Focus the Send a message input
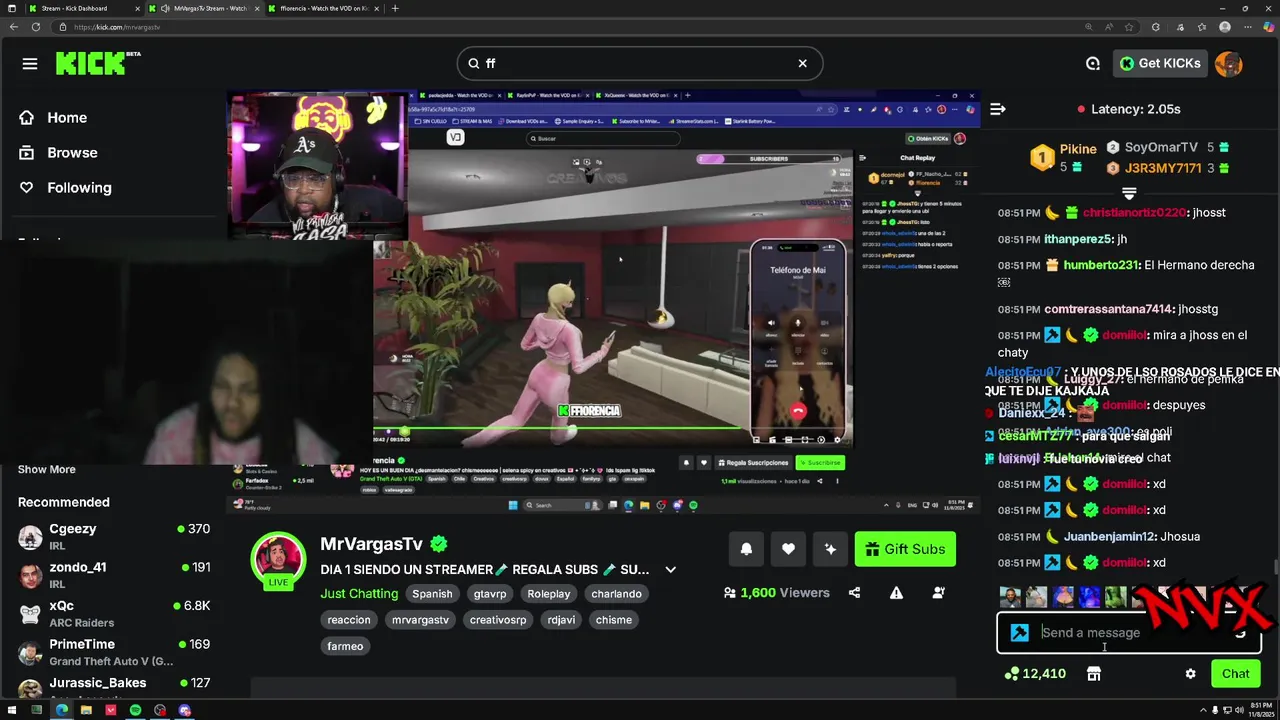Image resolution: width=1280 pixels, height=720 pixels. pos(1130,632)
